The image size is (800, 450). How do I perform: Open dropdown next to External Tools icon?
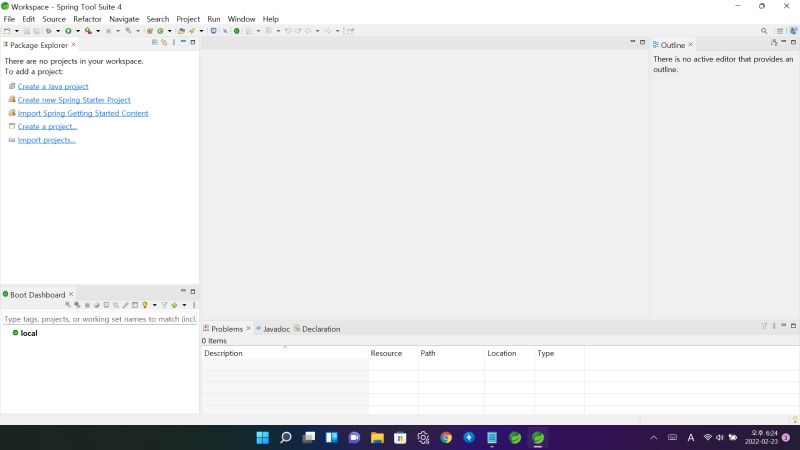98,31
